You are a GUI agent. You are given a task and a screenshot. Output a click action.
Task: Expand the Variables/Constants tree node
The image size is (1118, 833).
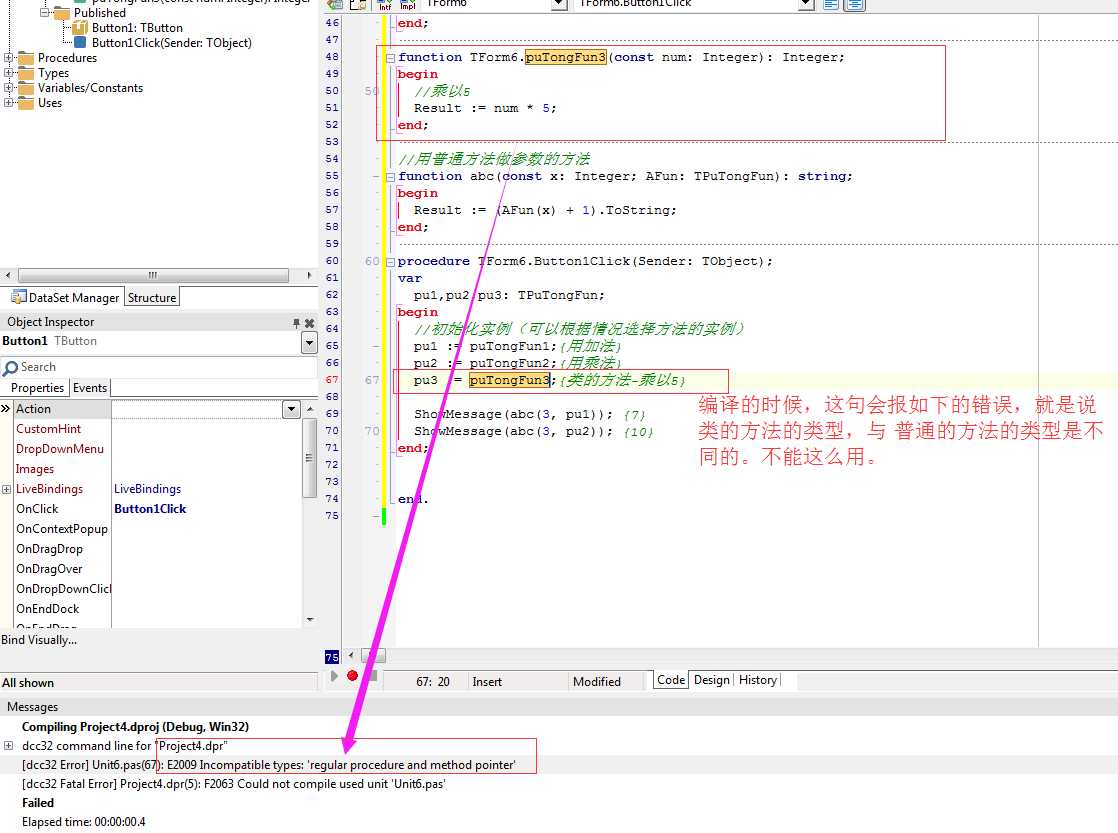click(x=8, y=88)
